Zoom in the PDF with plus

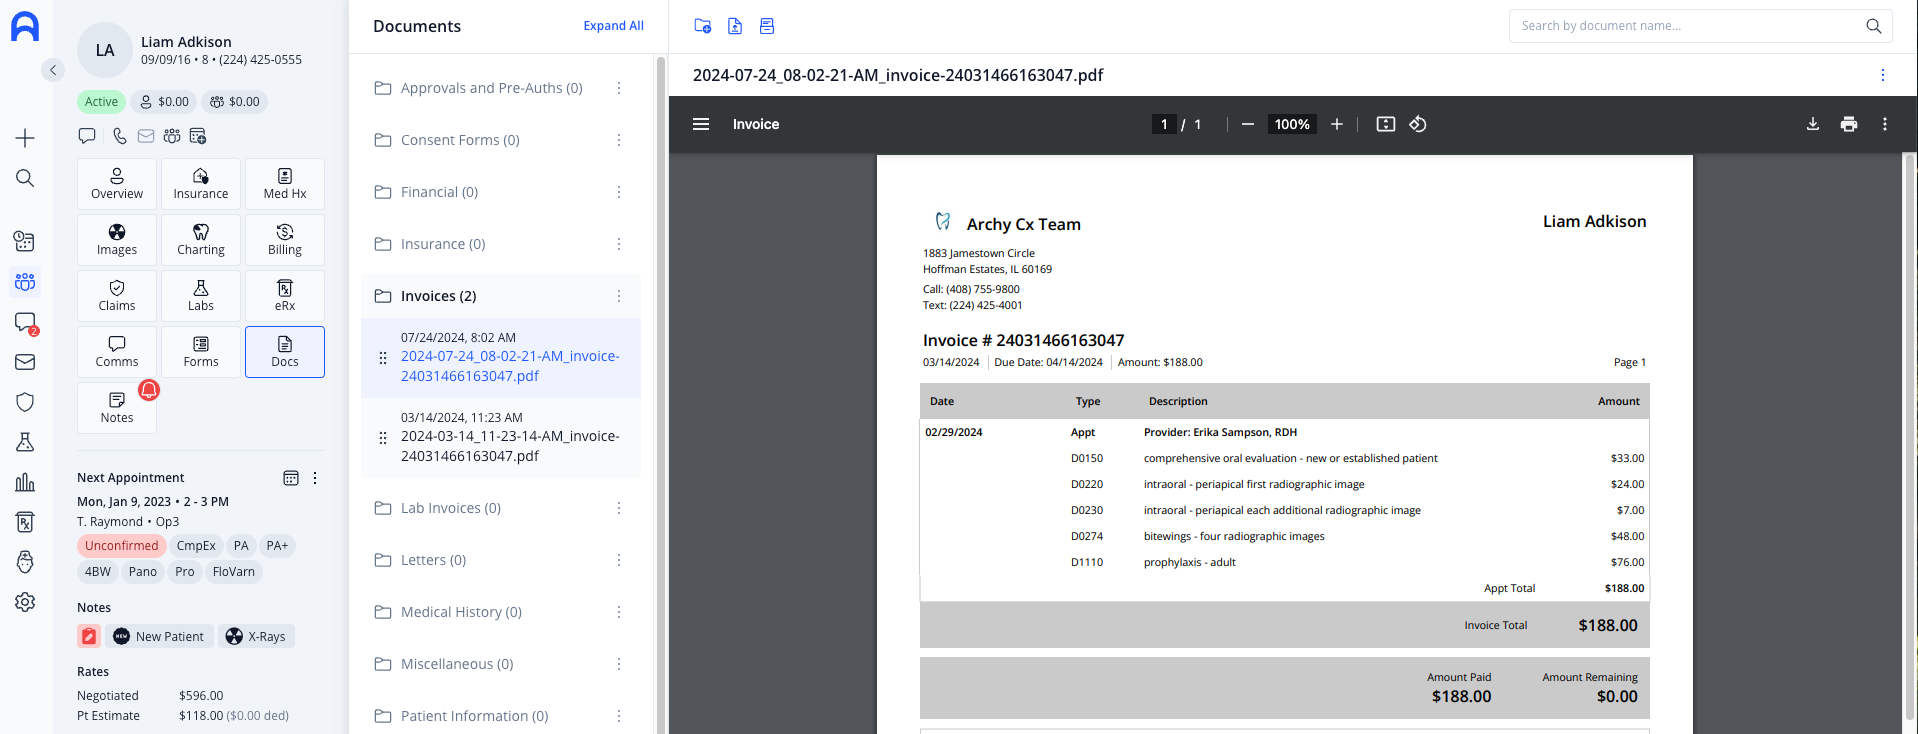click(x=1336, y=124)
